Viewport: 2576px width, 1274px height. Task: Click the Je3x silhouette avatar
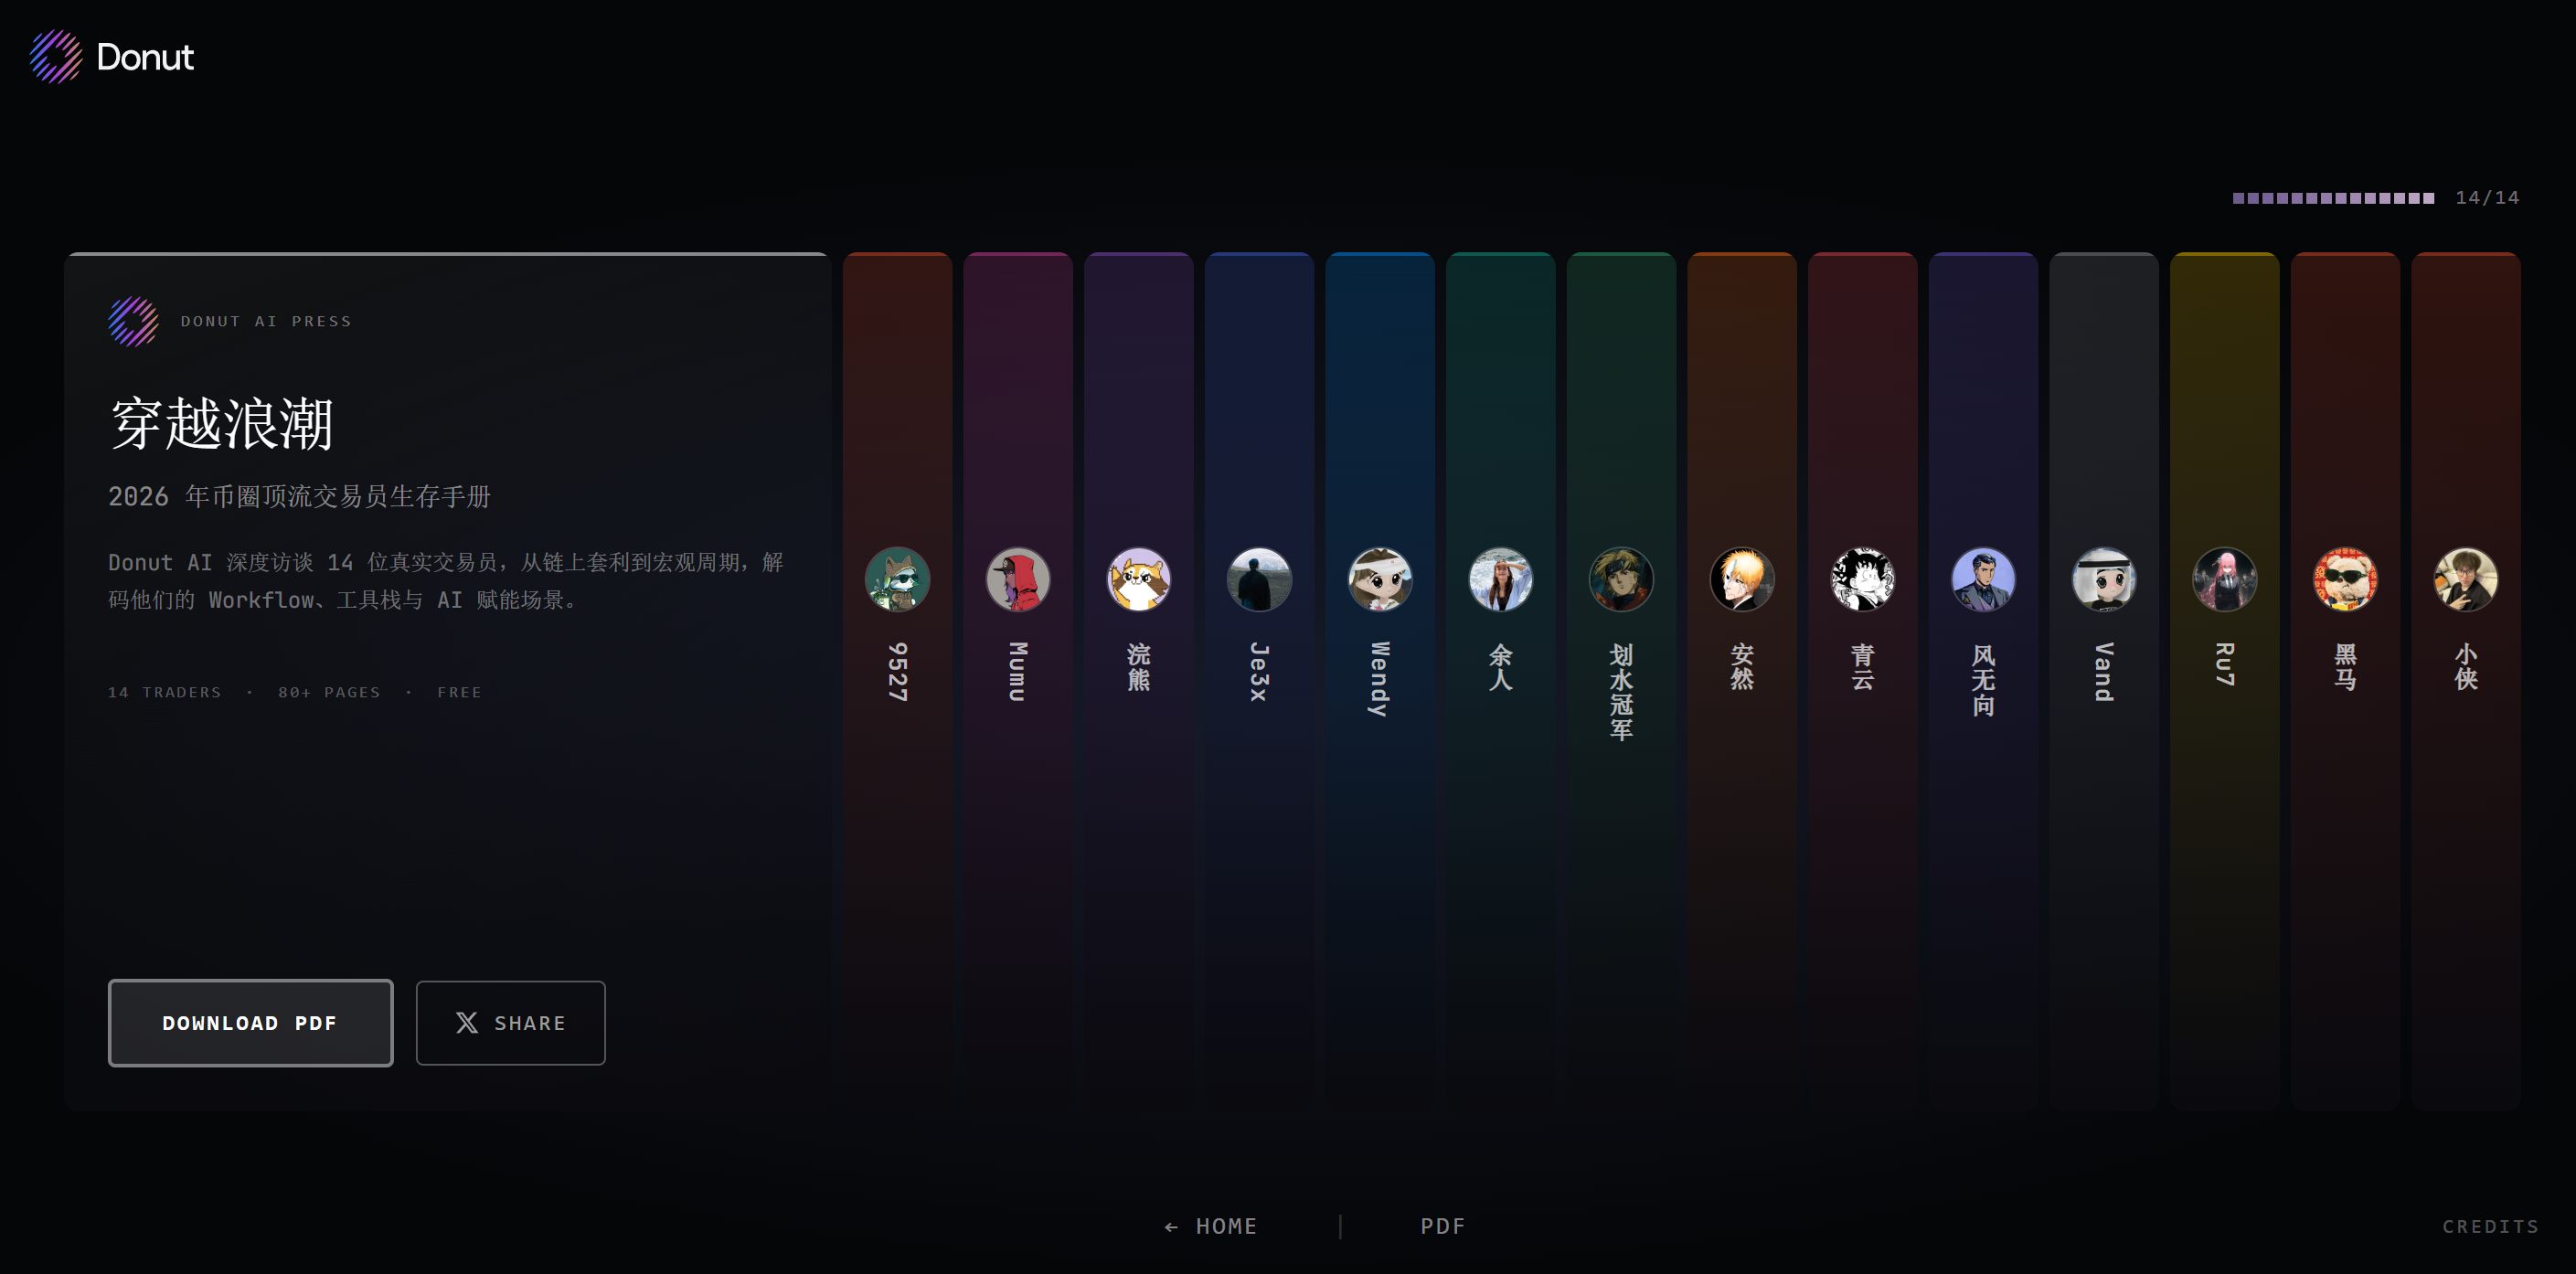click(x=1259, y=579)
